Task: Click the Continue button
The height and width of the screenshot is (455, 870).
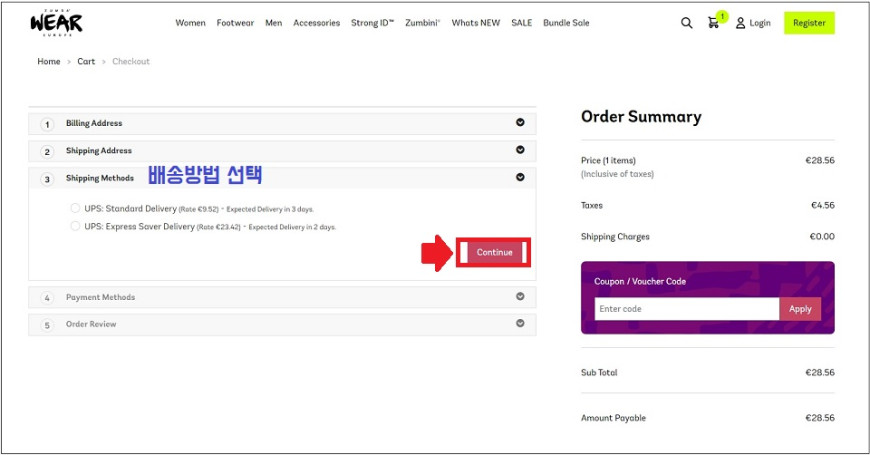Action: (x=494, y=252)
